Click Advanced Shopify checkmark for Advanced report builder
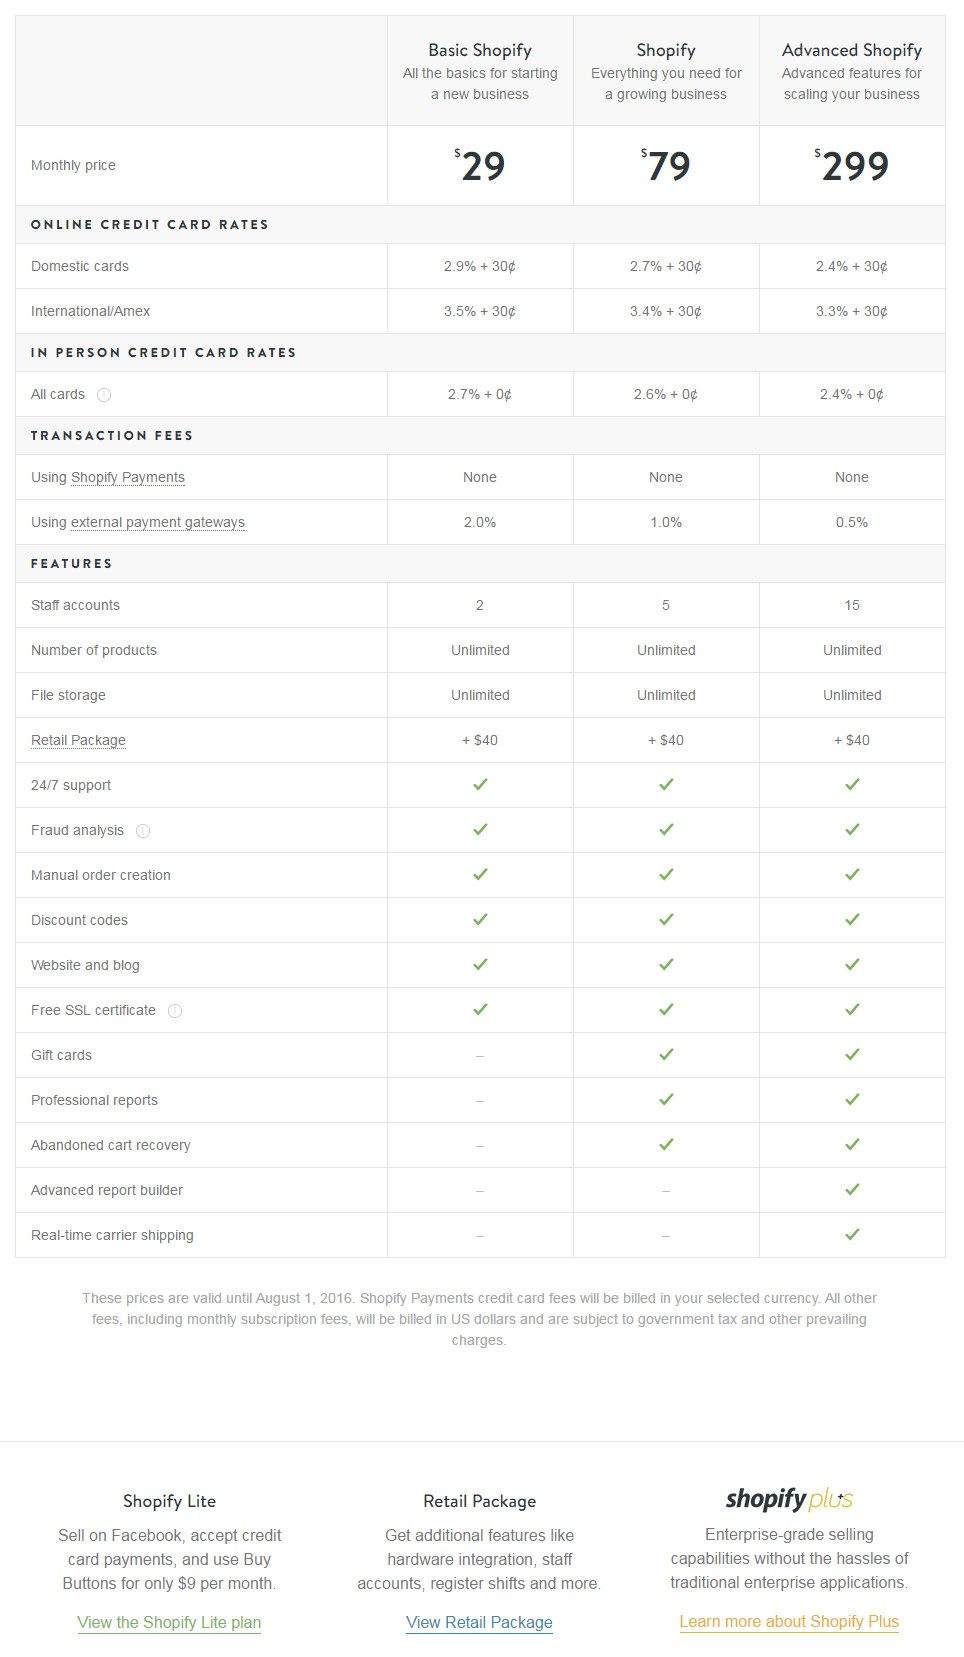Viewport: 964px width, 1657px height. point(852,1190)
